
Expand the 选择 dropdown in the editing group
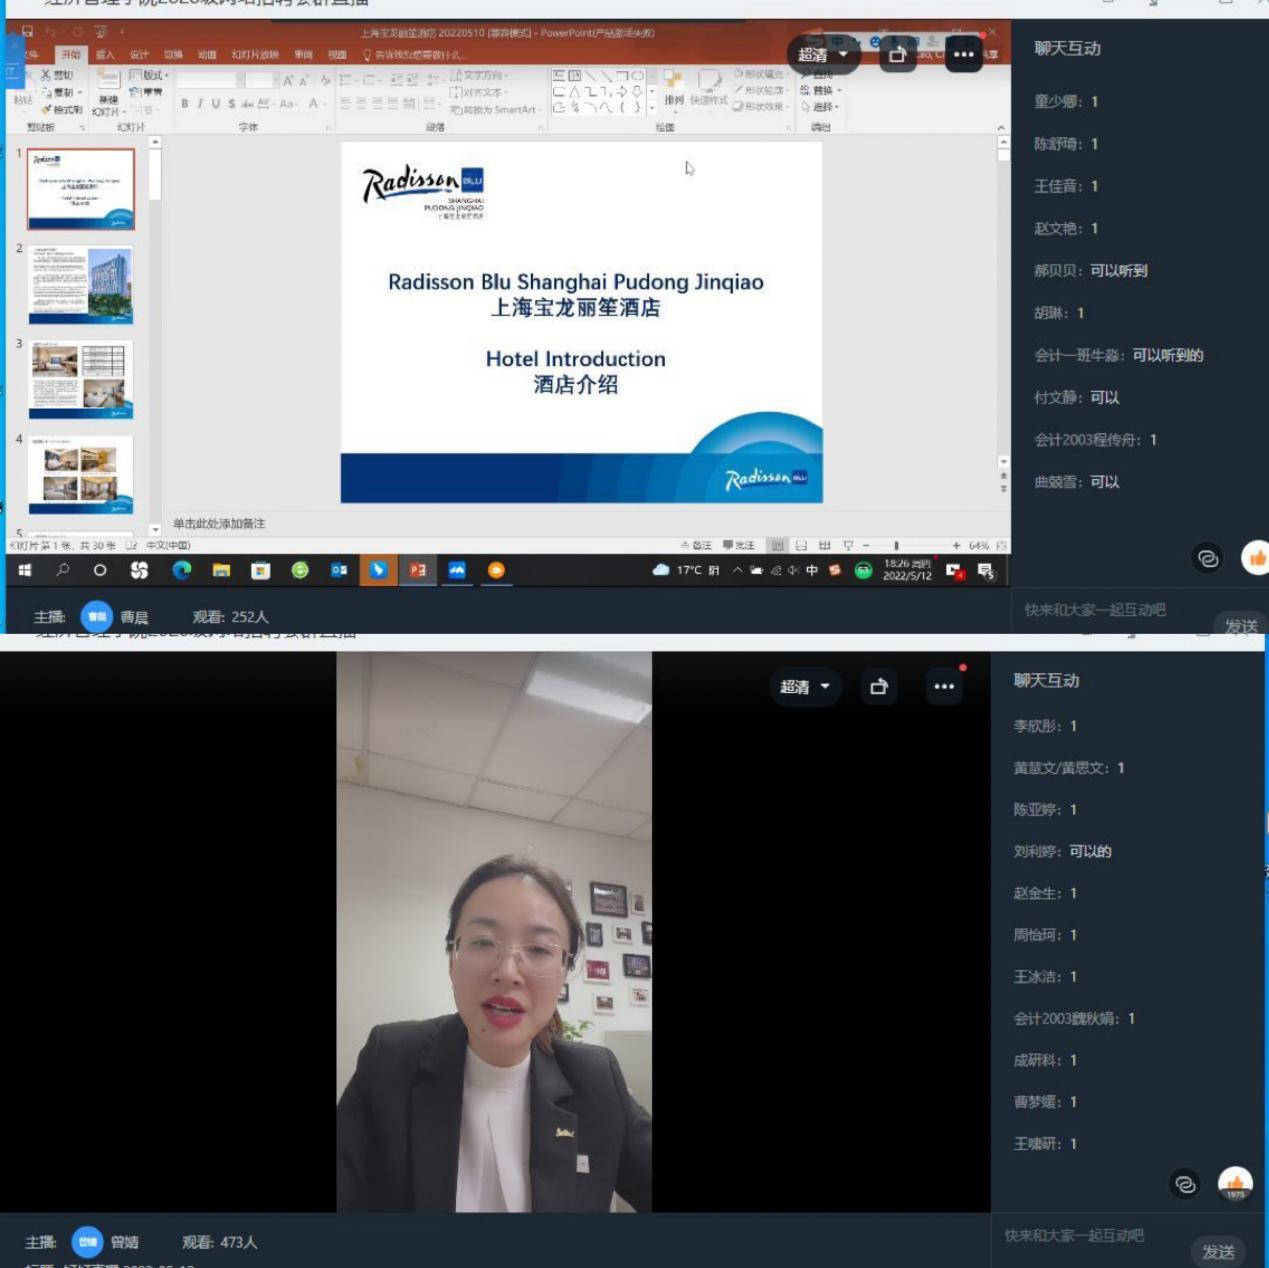point(821,107)
